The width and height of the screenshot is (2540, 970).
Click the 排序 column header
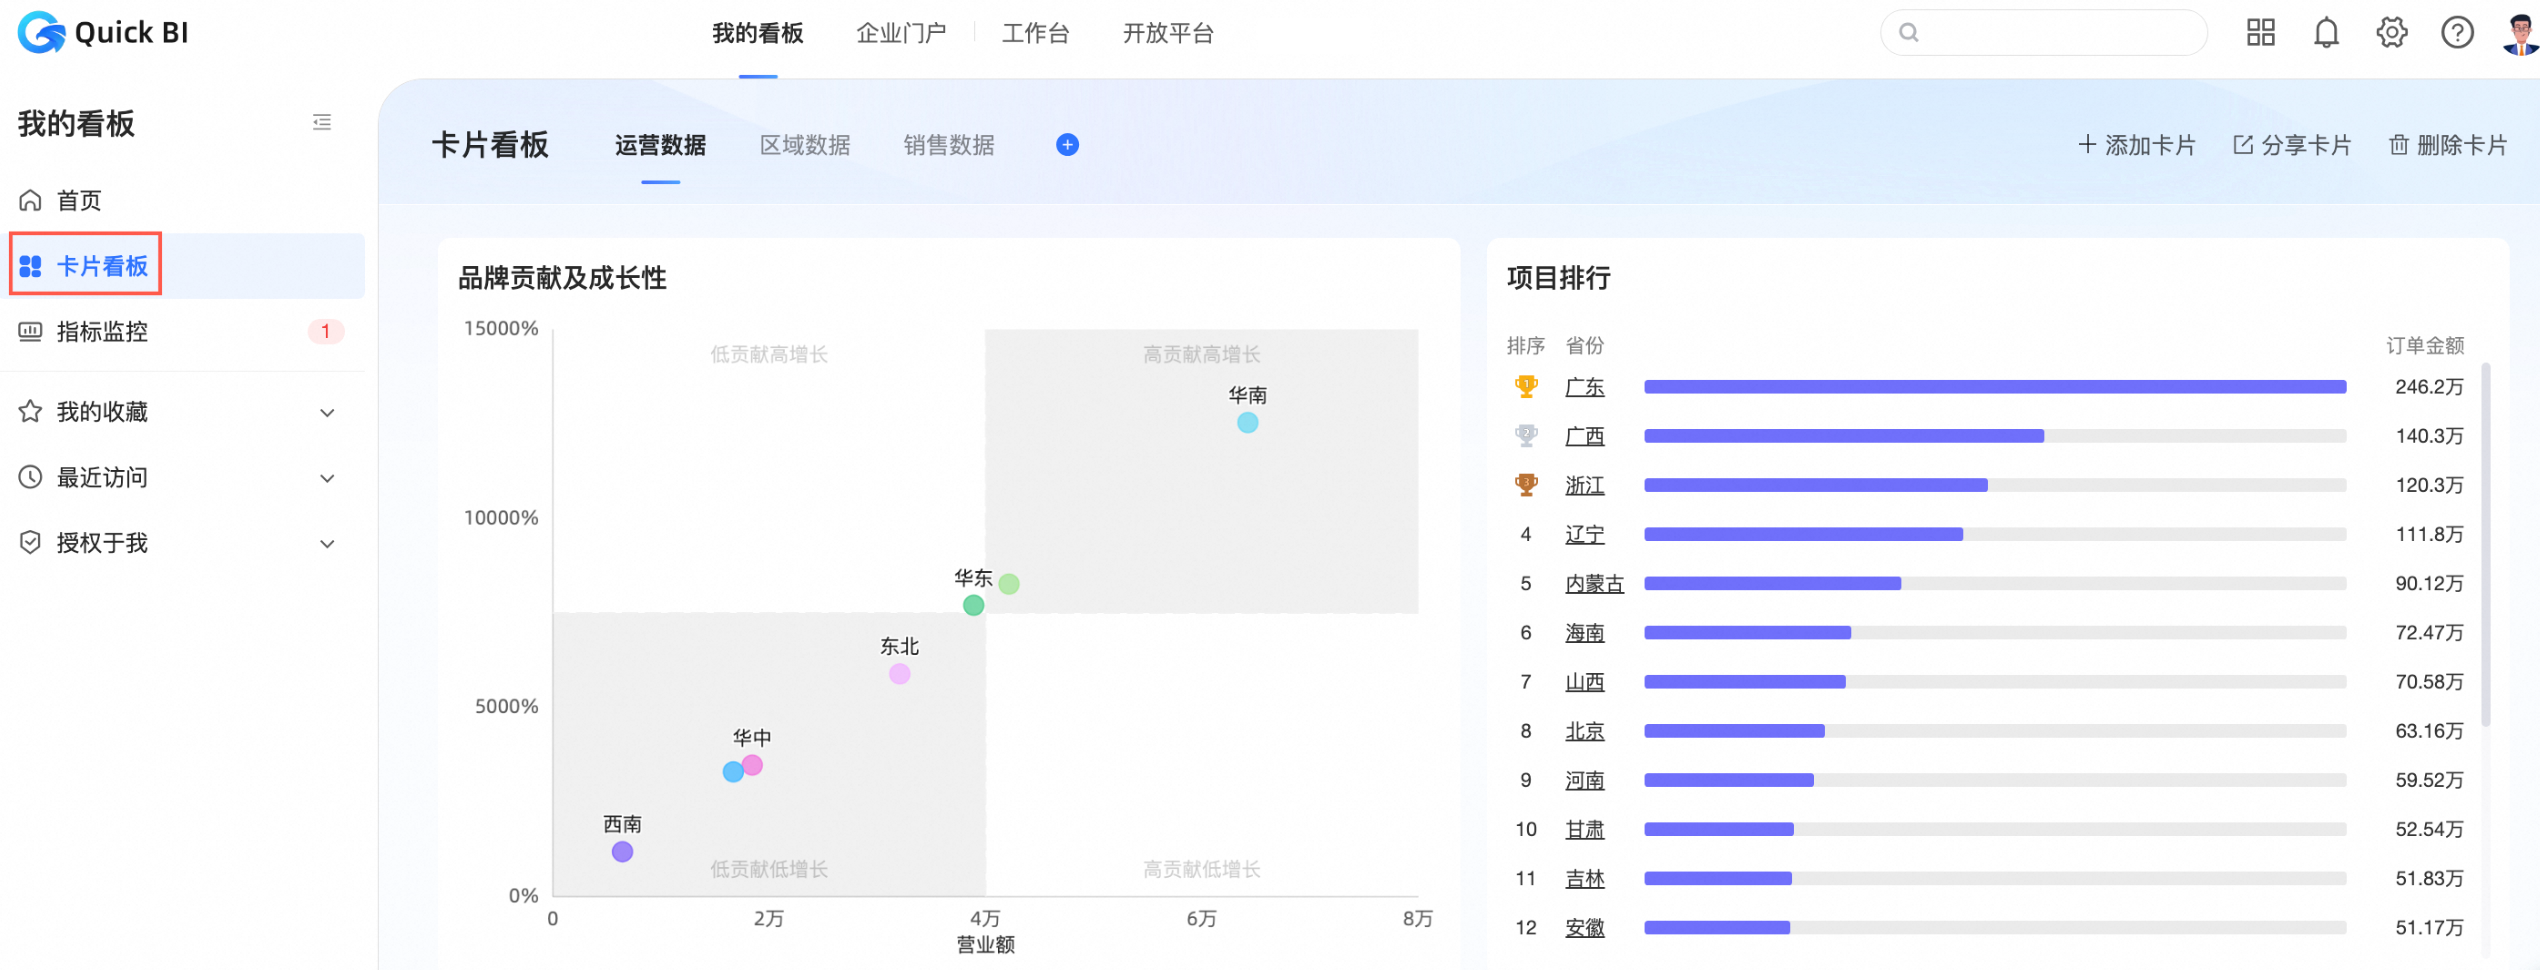pyautogui.click(x=1525, y=345)
